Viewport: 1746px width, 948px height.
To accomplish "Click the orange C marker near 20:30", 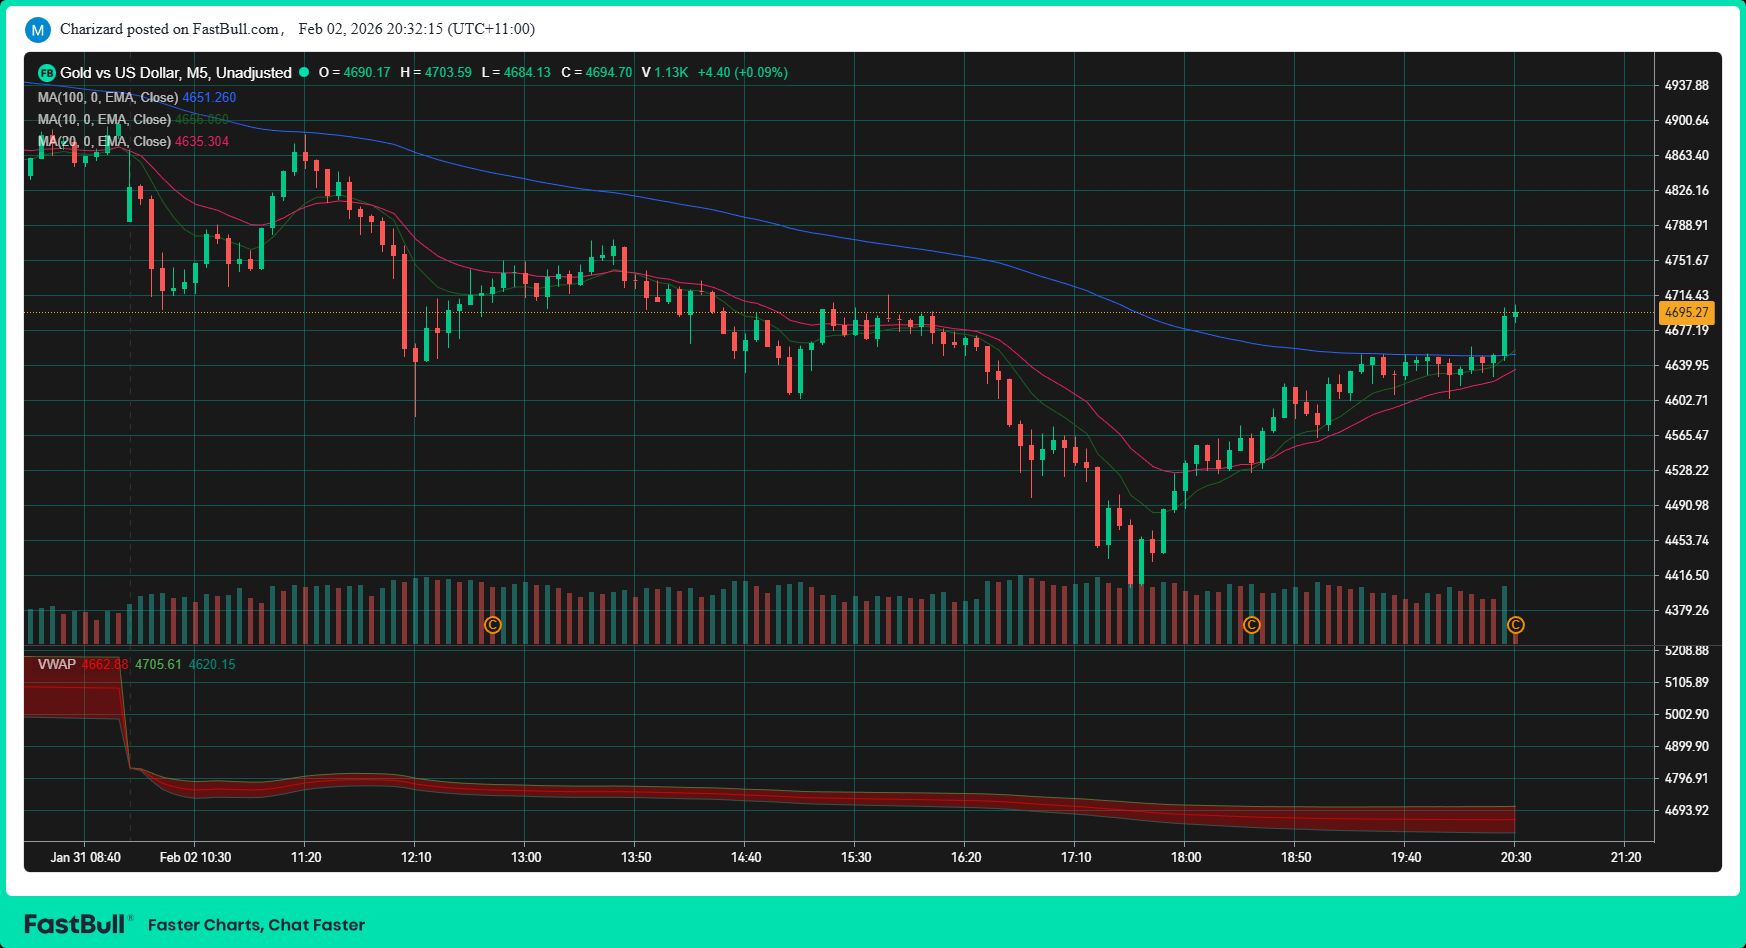I will click(x=1515, y=625).
